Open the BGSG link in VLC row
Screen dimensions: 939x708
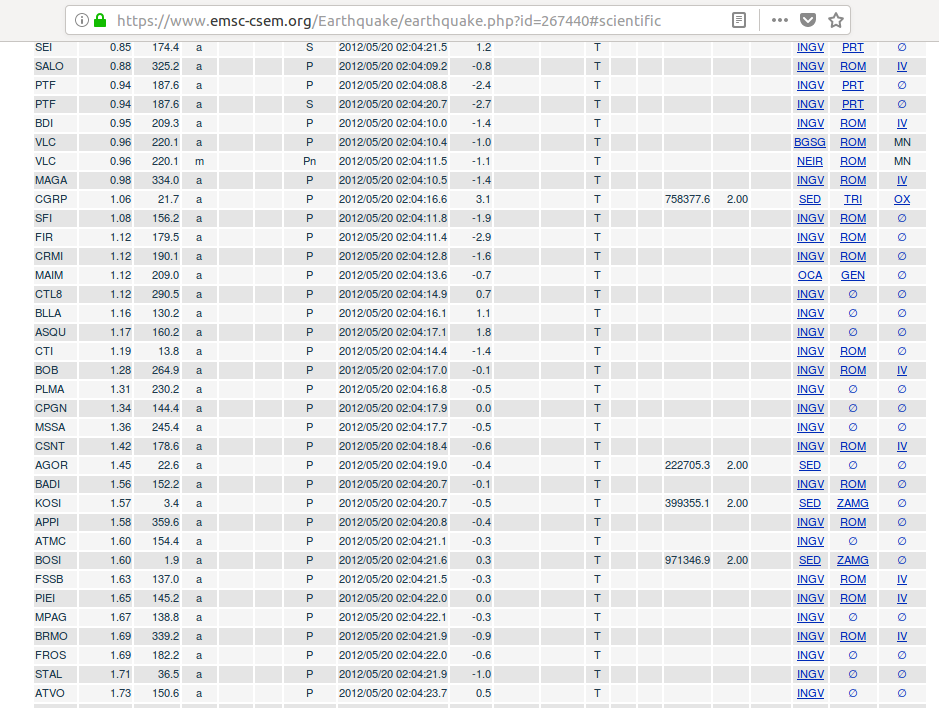click(810, 142)
